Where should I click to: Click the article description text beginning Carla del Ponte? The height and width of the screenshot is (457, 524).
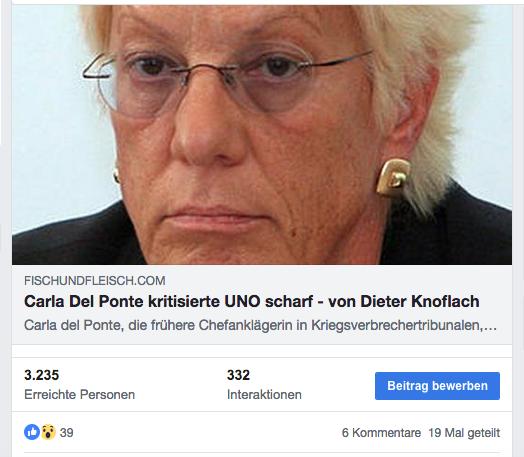(x=260, y=325)
